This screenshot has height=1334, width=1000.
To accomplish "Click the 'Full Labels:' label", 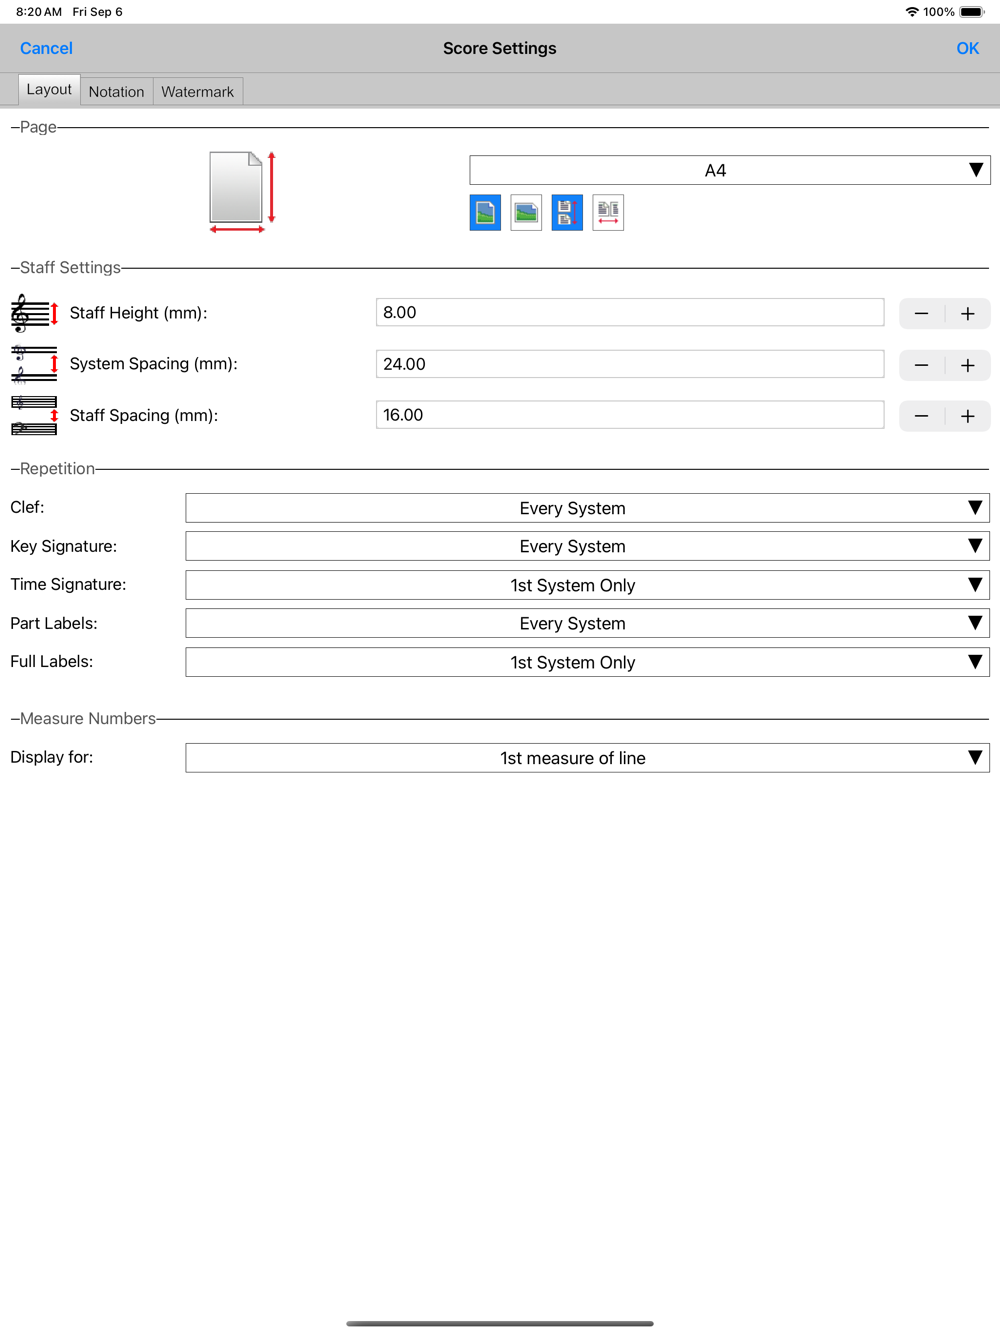I will 52,661.
